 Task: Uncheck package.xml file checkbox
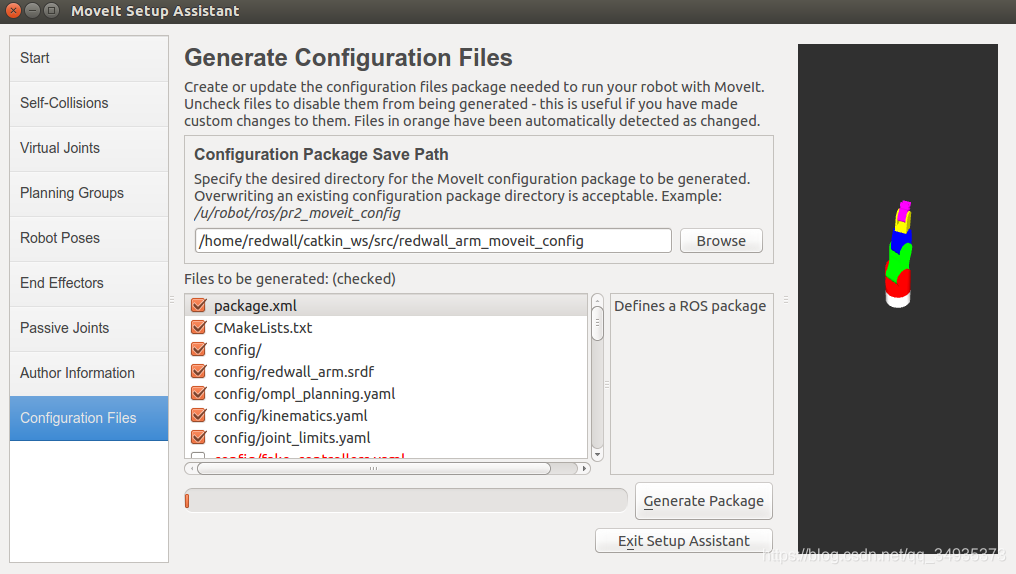point(199,305)
